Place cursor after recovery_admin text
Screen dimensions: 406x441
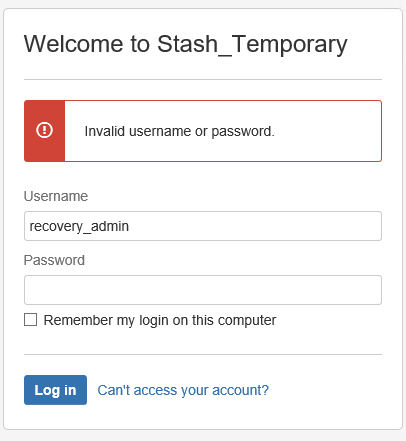pos(130,226)
